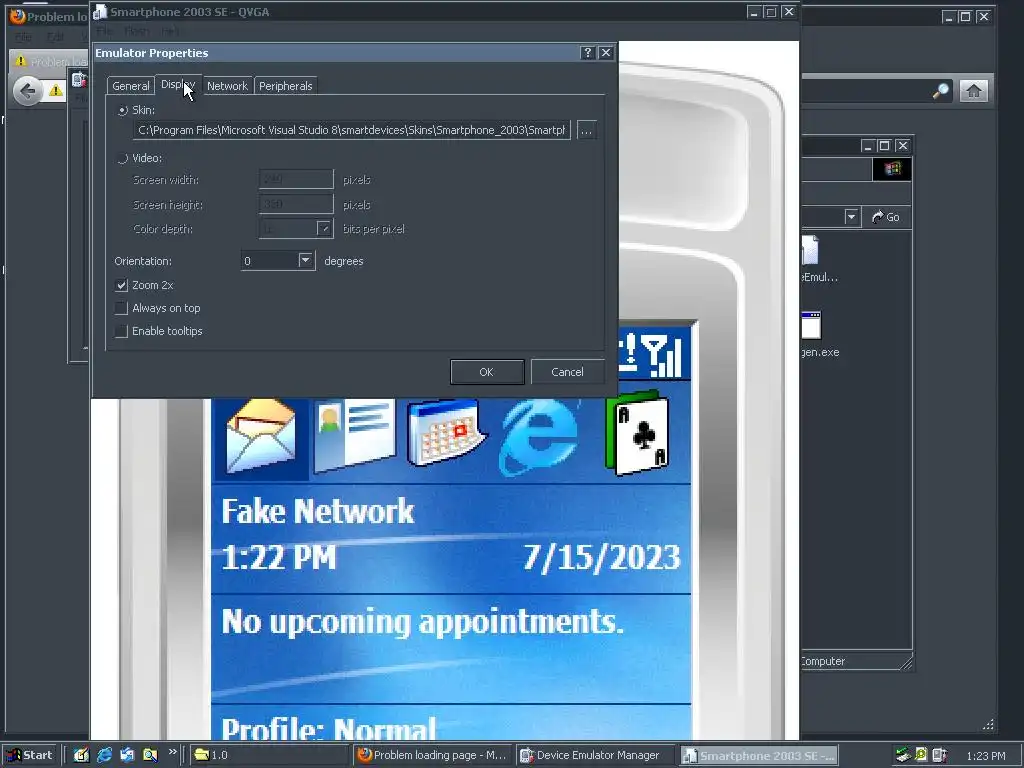Click the Screen width field
Screen dimensions: 1024x768
pos(296,179)
